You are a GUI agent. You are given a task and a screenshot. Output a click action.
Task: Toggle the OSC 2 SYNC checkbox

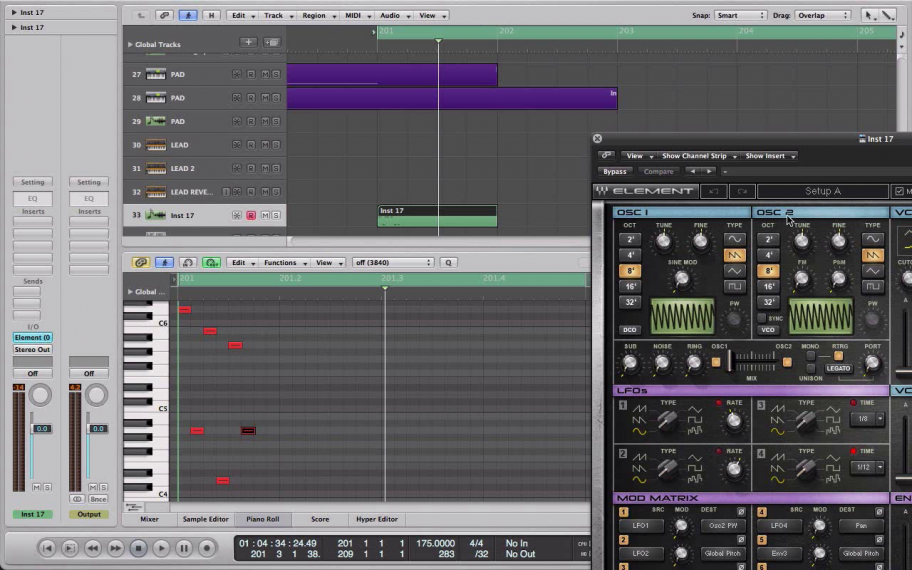(x=762, y=318)
